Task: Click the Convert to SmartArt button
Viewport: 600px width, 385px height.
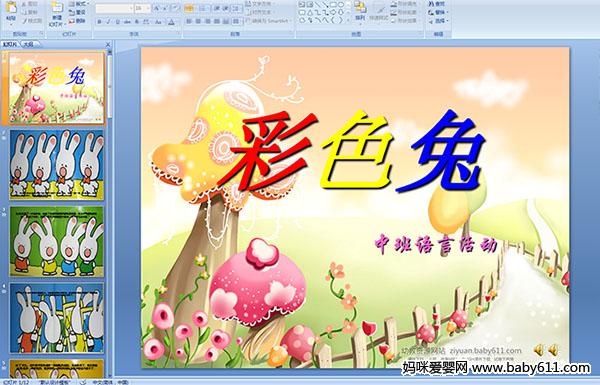Action: [x=269, y=21]
